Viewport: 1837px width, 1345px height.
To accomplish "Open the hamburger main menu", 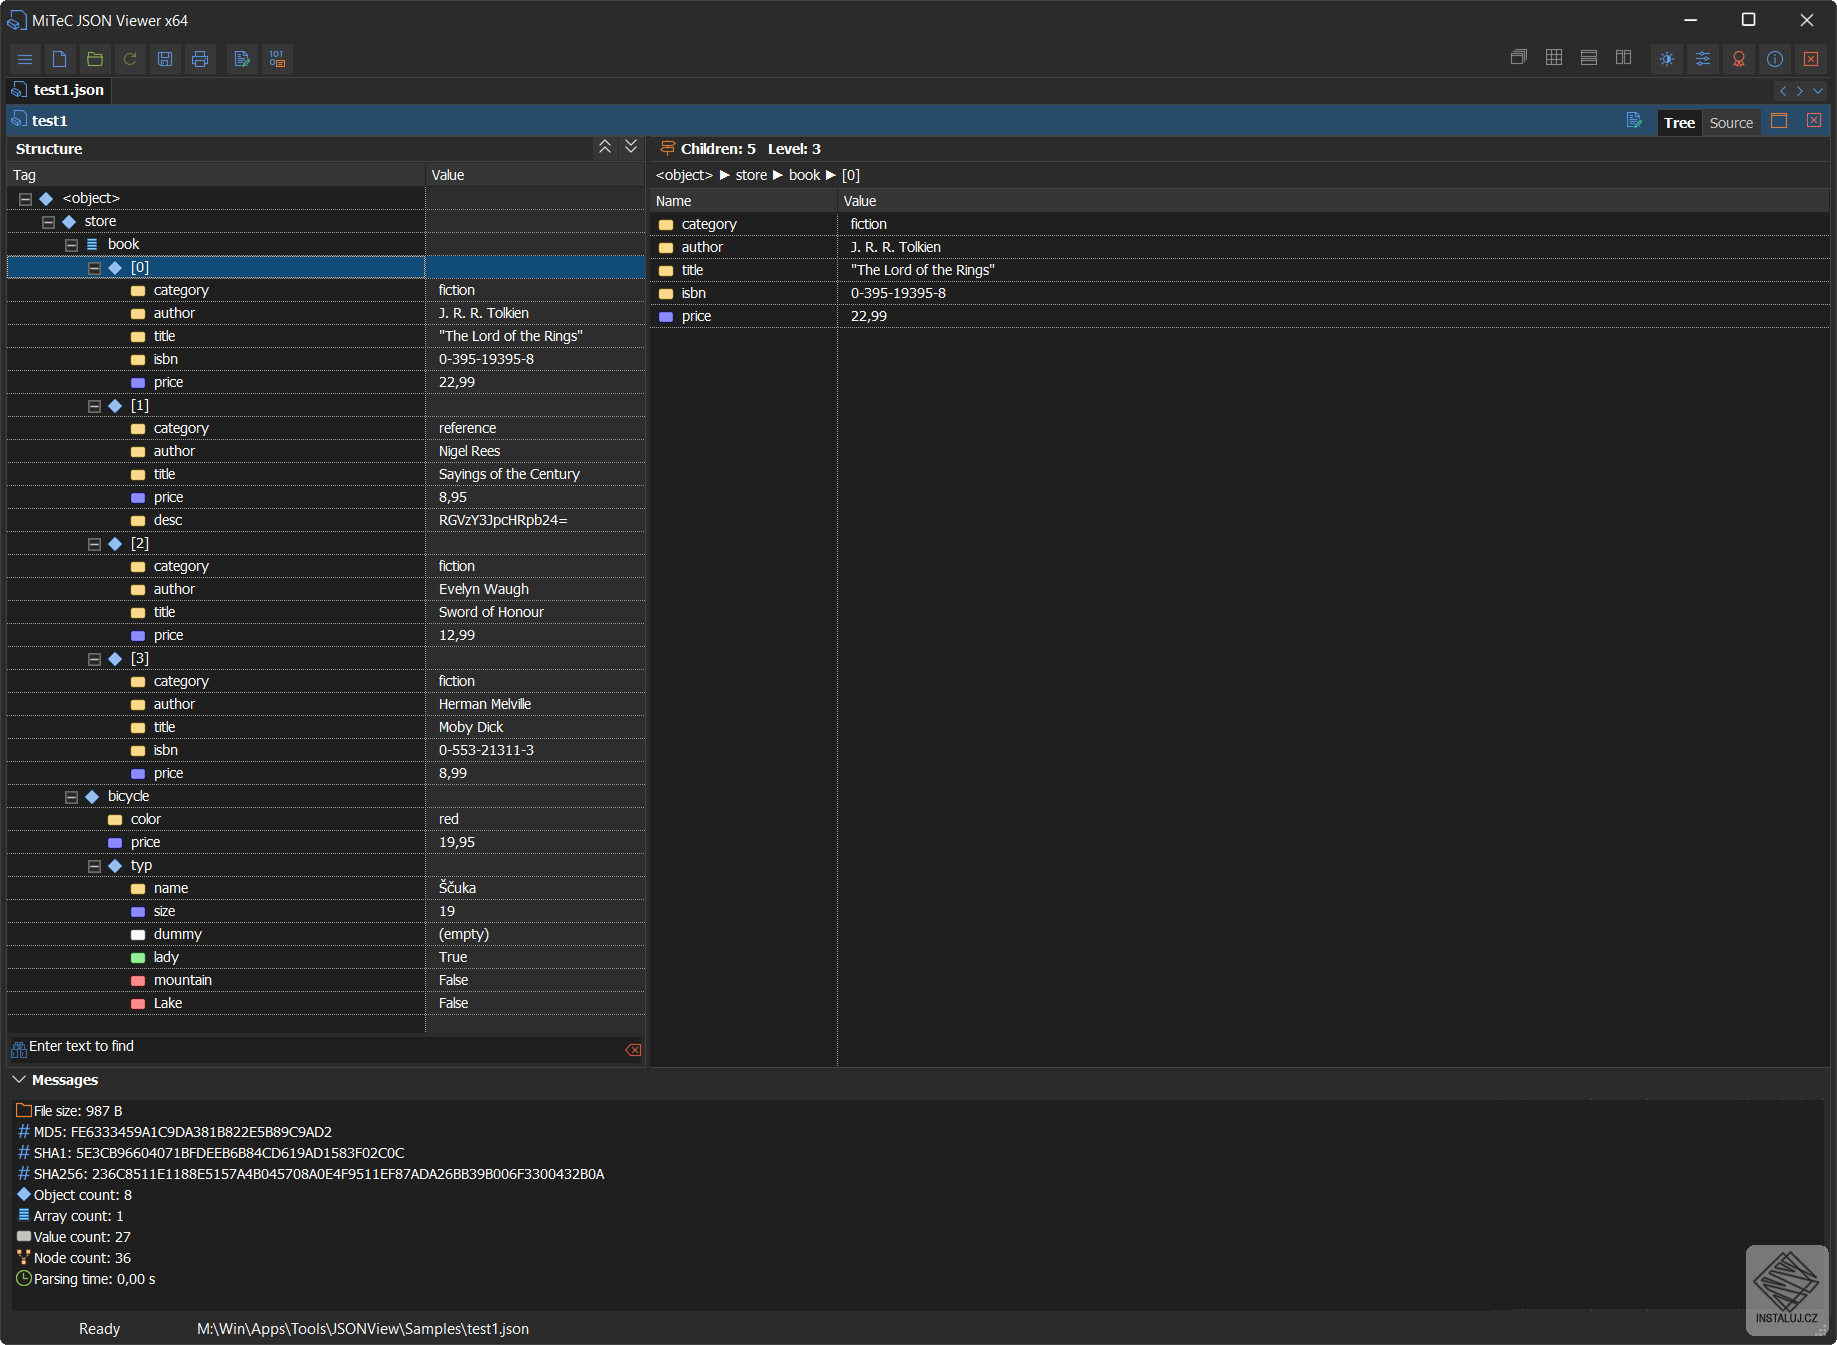I will coord(25,59).
